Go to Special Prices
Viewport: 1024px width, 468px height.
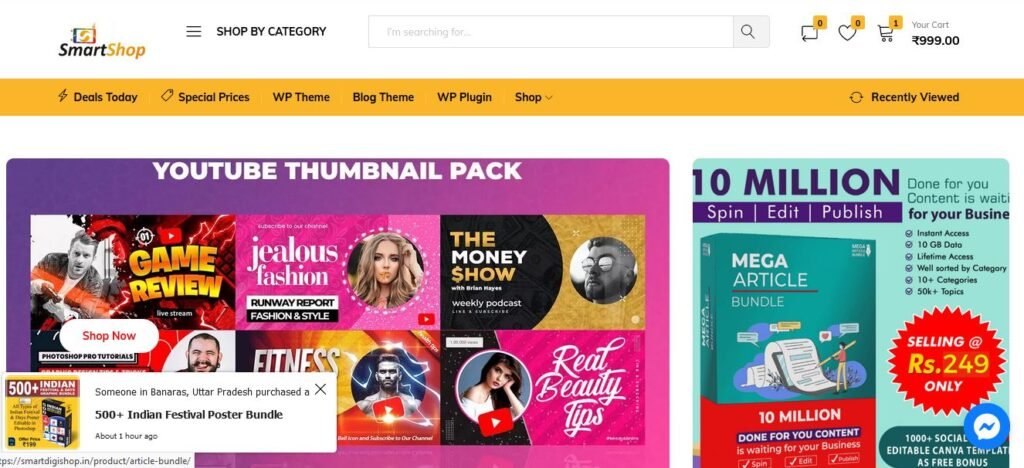point(205,97)
